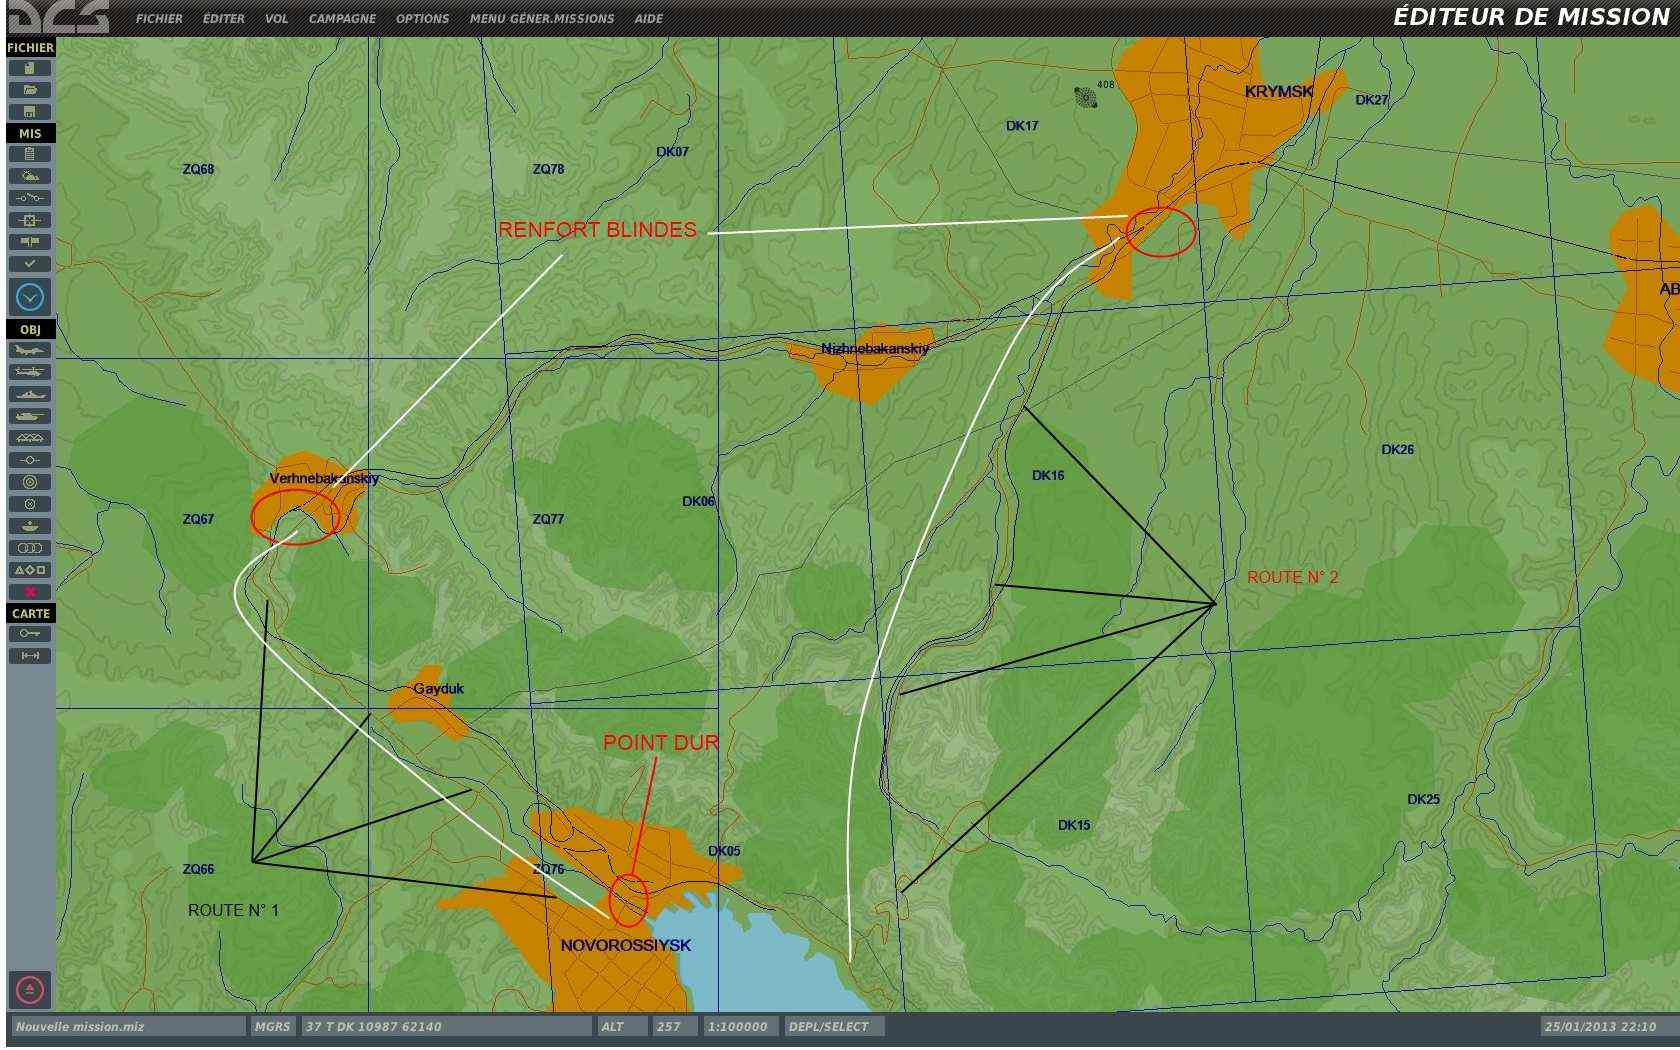Screen dimensions: 1680x1050
Task: Open the CAMPAGNE menu
Action: coord(343,19)
